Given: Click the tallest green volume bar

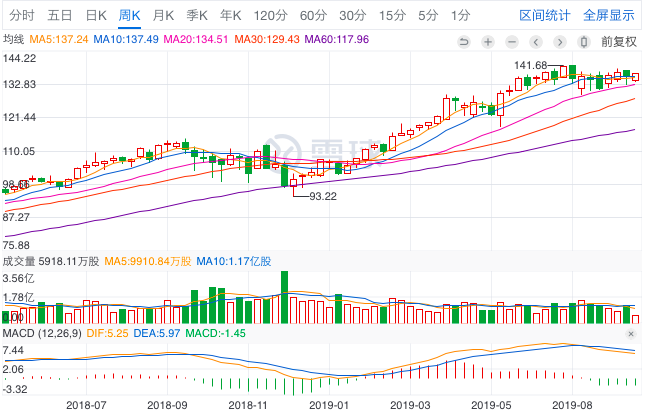Looking at the screenshot, I should point(284,297).
